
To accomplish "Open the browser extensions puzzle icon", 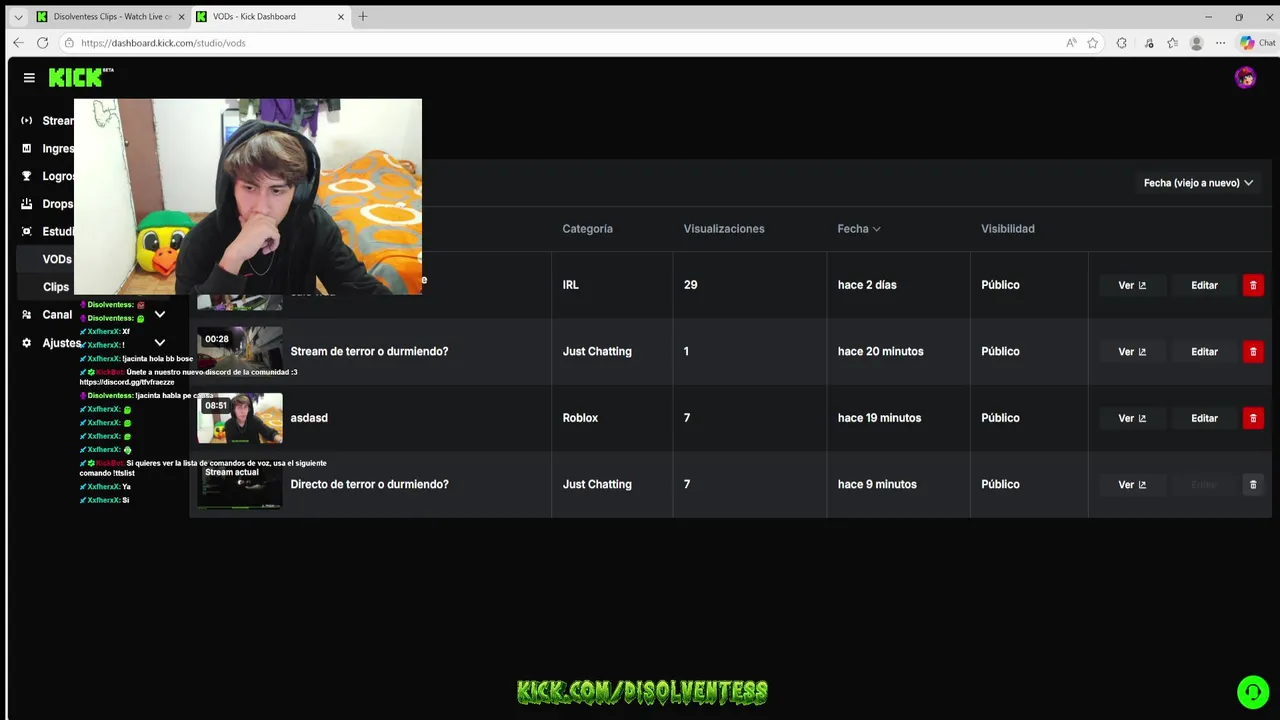I will (x=1121, y=43).
